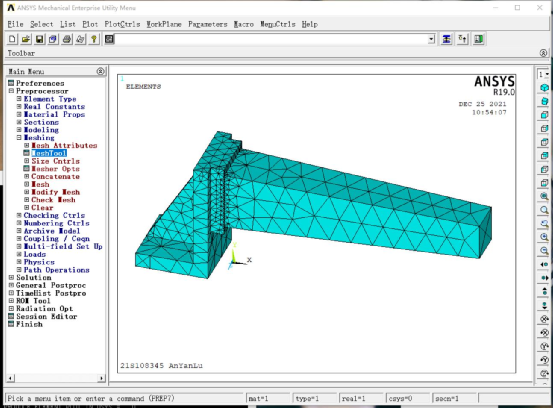Click Finish in Main Menu

click(x=29, y=324)
